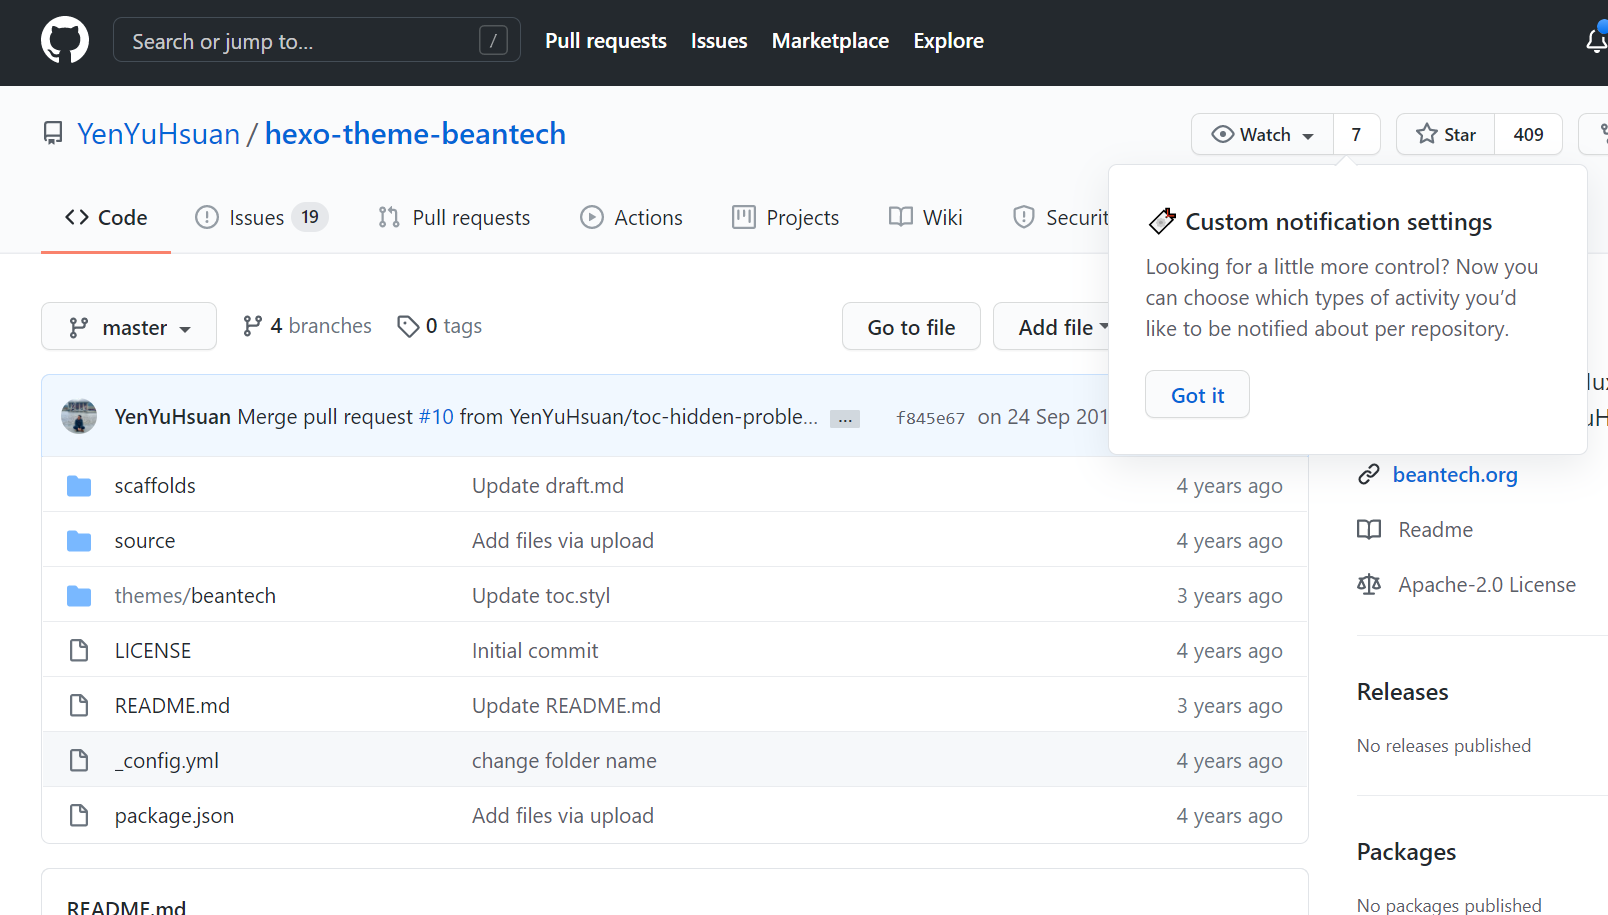Open the Readme sidebar link
The height and width of the screenshot is (915, 1608).
point(1435,530)
